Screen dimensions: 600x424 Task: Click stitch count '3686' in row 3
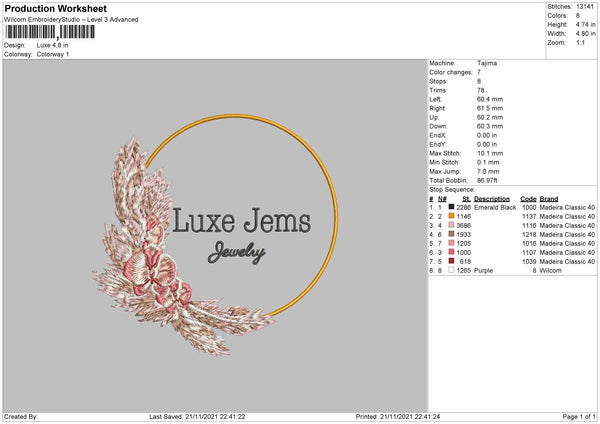point(463,225)
